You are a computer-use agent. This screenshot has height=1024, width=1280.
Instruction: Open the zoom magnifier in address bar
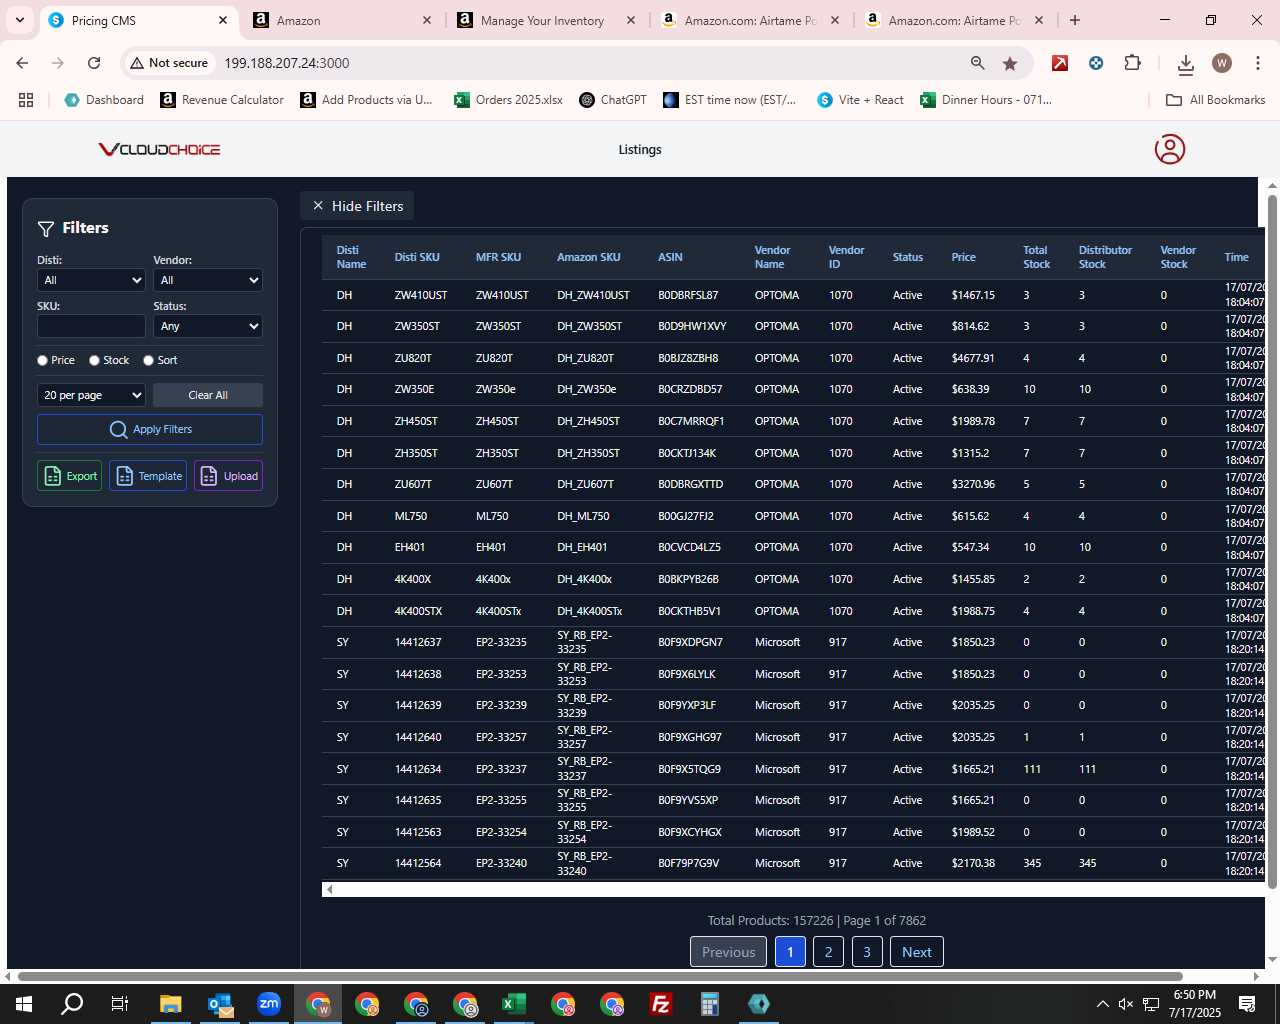click(x=977, y=63)
